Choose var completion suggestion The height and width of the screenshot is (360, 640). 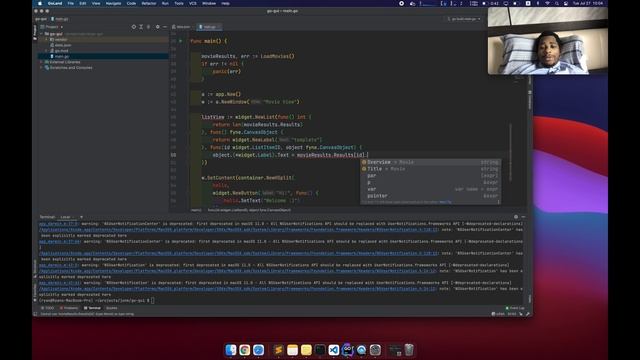point(430,189)
